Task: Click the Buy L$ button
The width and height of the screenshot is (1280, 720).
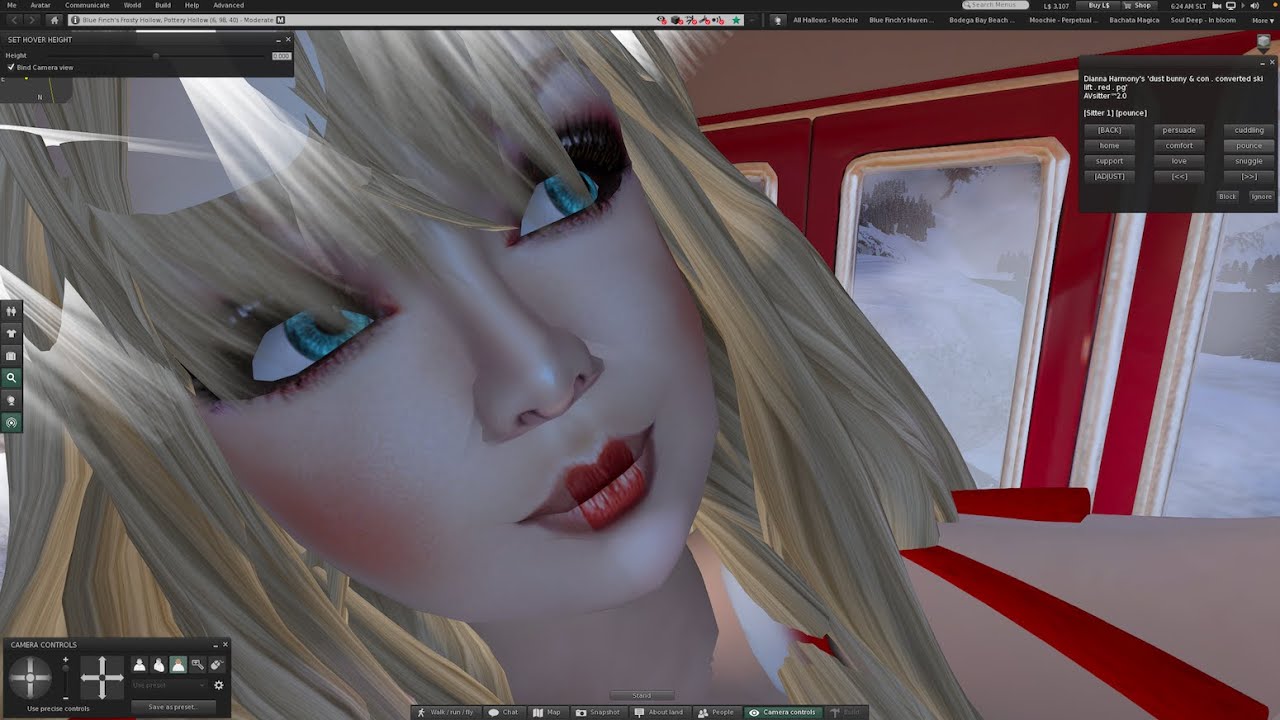Action: 1099,5
